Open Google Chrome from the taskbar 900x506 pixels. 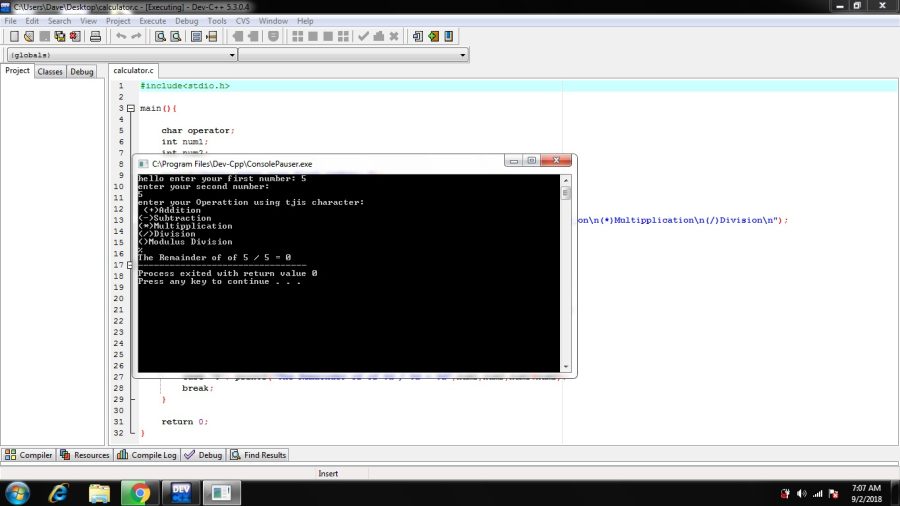tap(139, 493)
